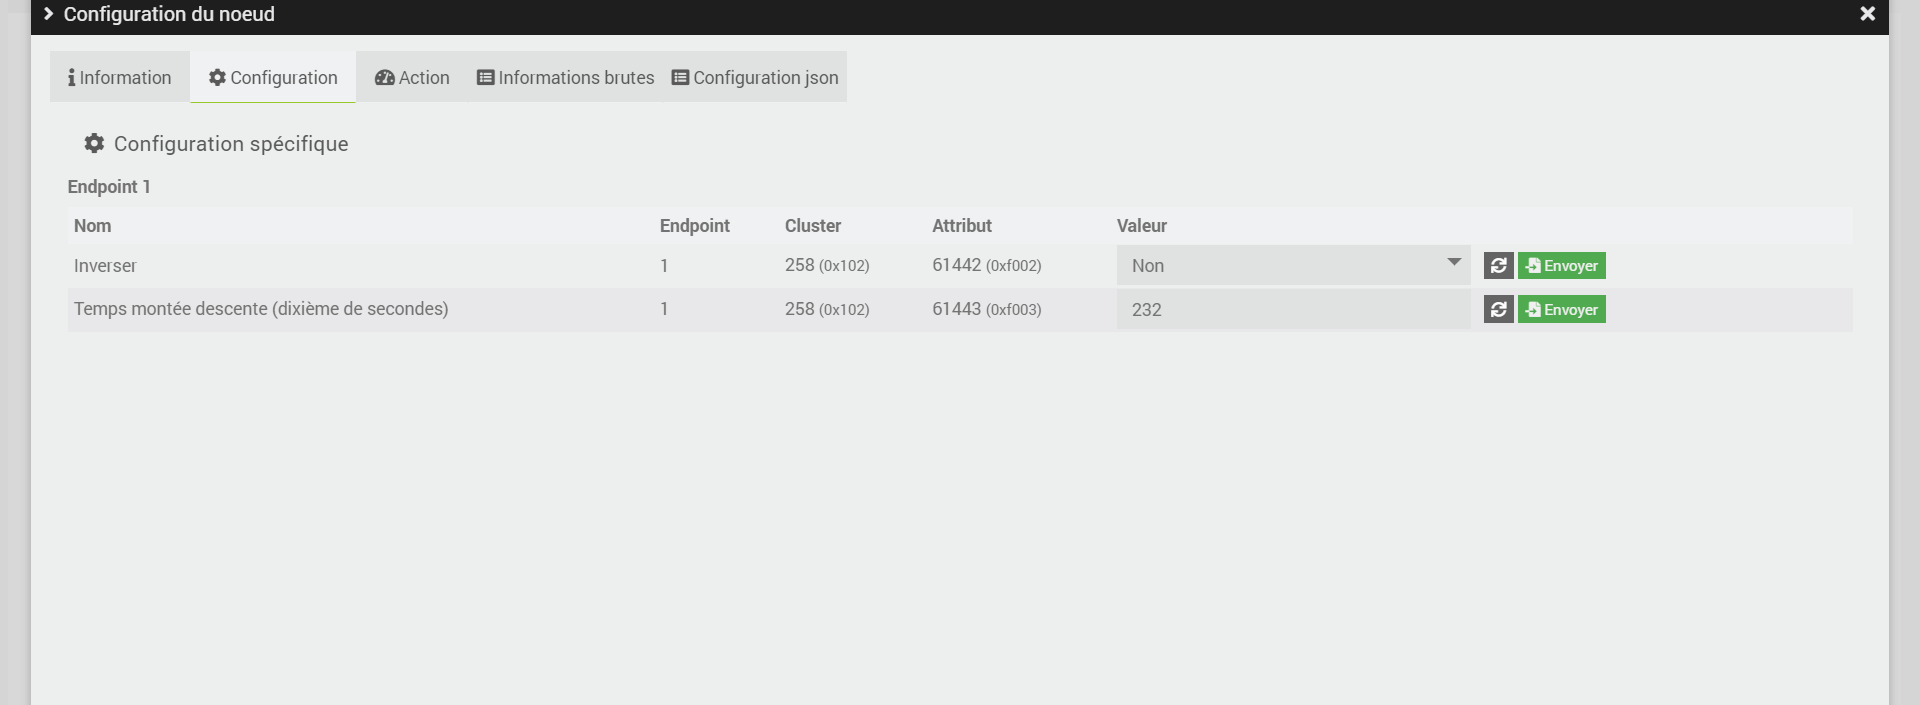This screenshot has height=705, width=1920.
Task: Click the gear icon beside Configuration spécifique
Action: 94,144
